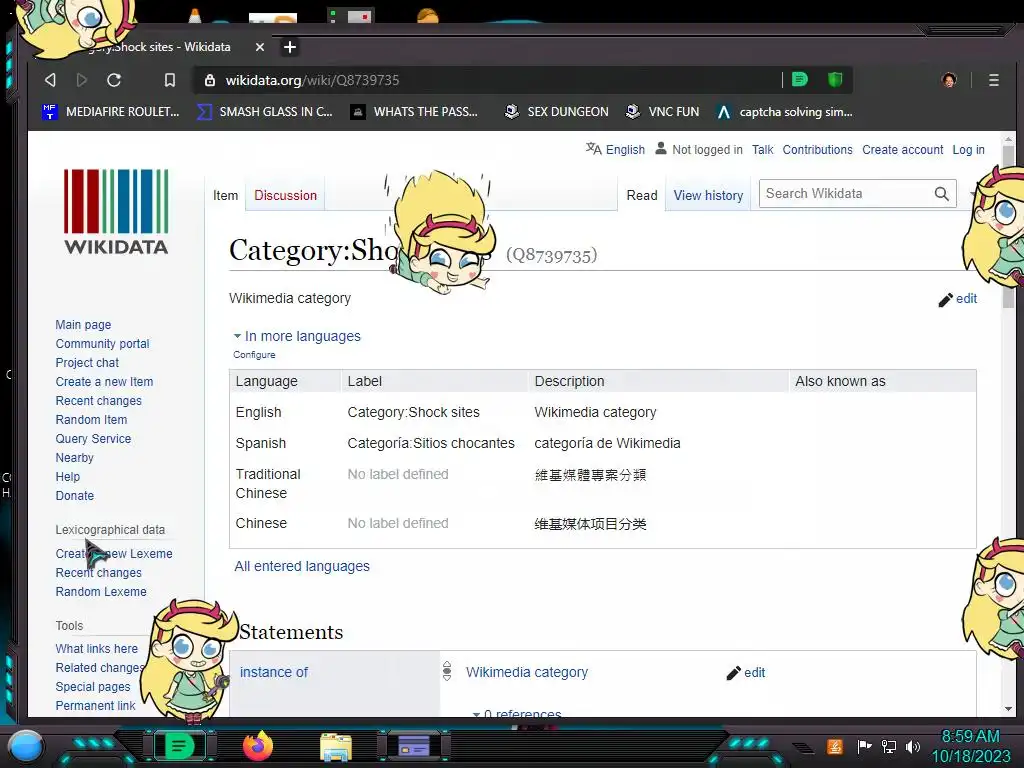
Task: Open MEDIAFIRE ROULET... bookmark
Action: tap(111, 112)
